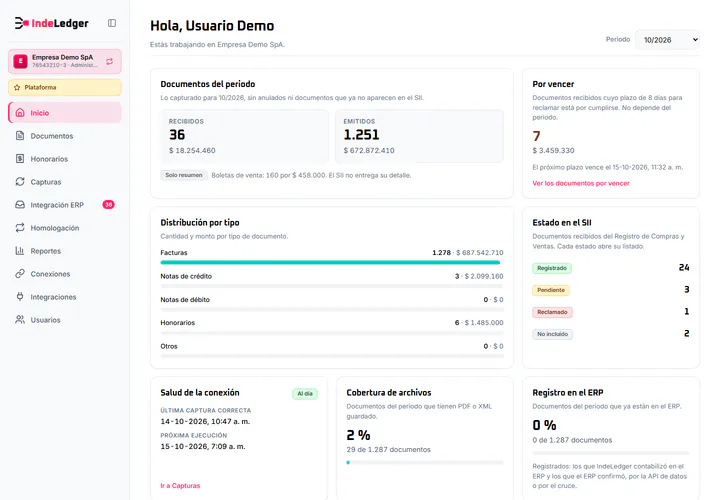Go to Inicio in the sidebar
Viewport: 720px width, 500px height.
coord(65,112)
